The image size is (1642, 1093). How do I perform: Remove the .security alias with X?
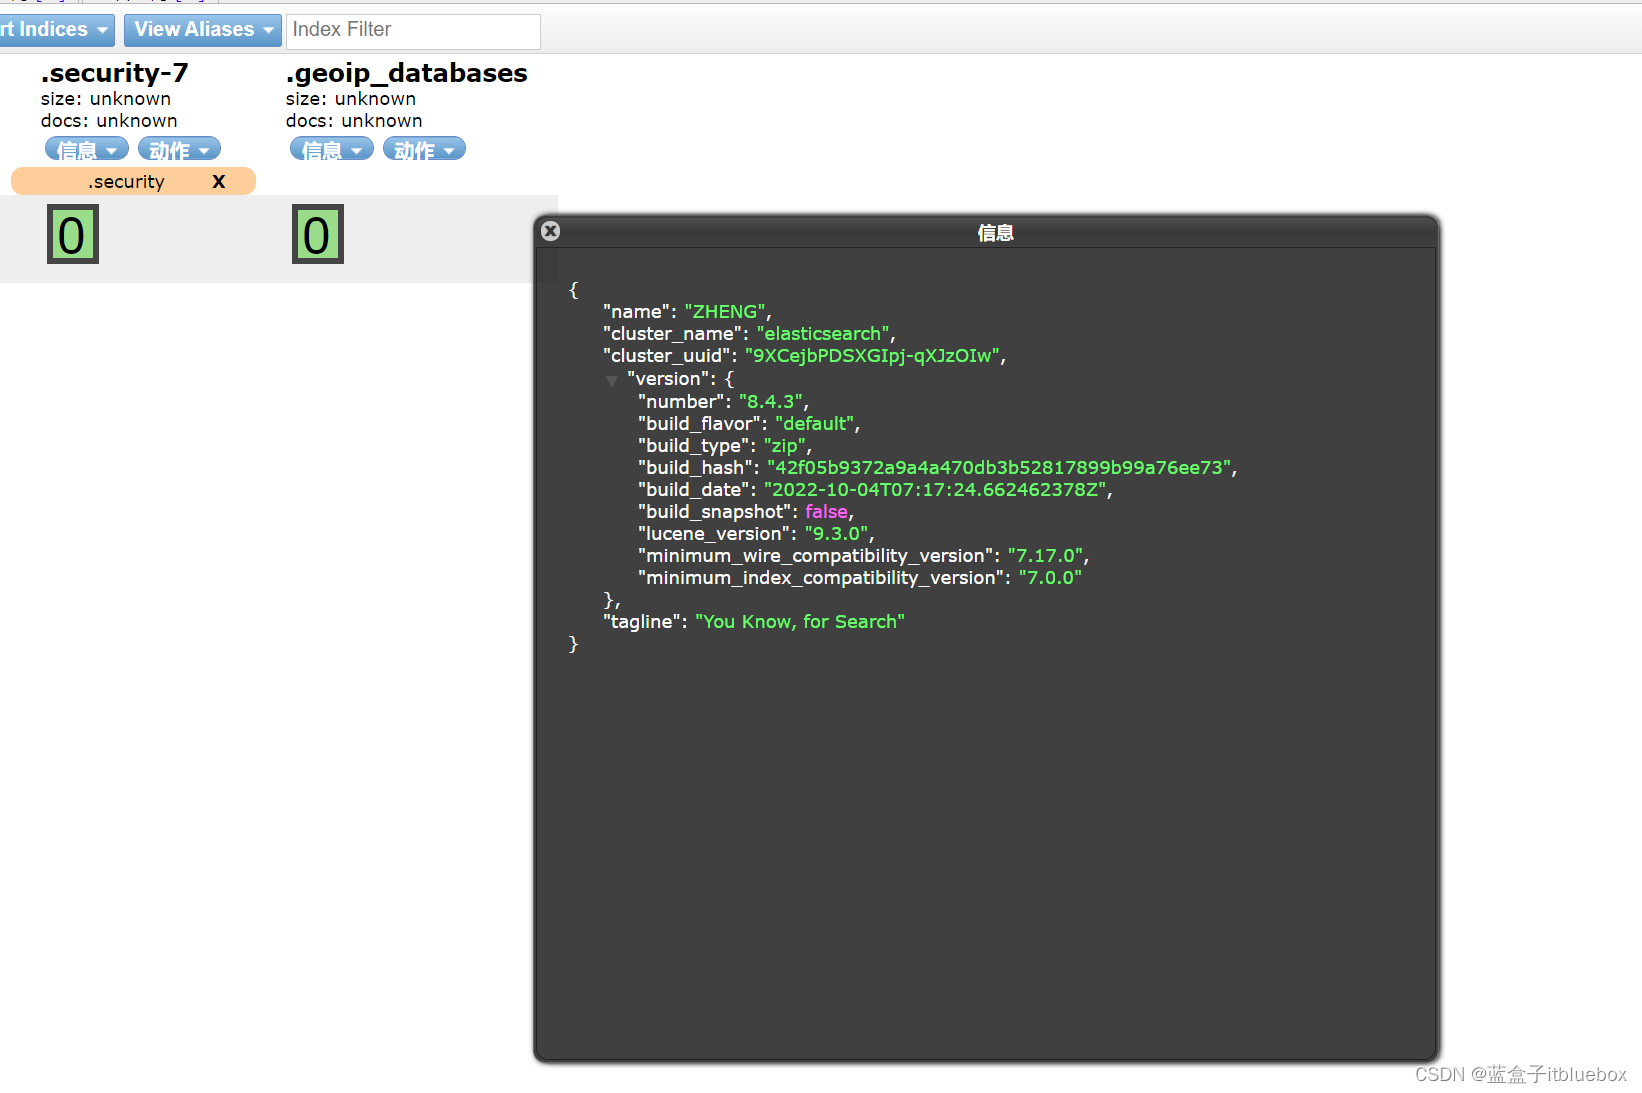pyautogui.click(x=219, y=181)
